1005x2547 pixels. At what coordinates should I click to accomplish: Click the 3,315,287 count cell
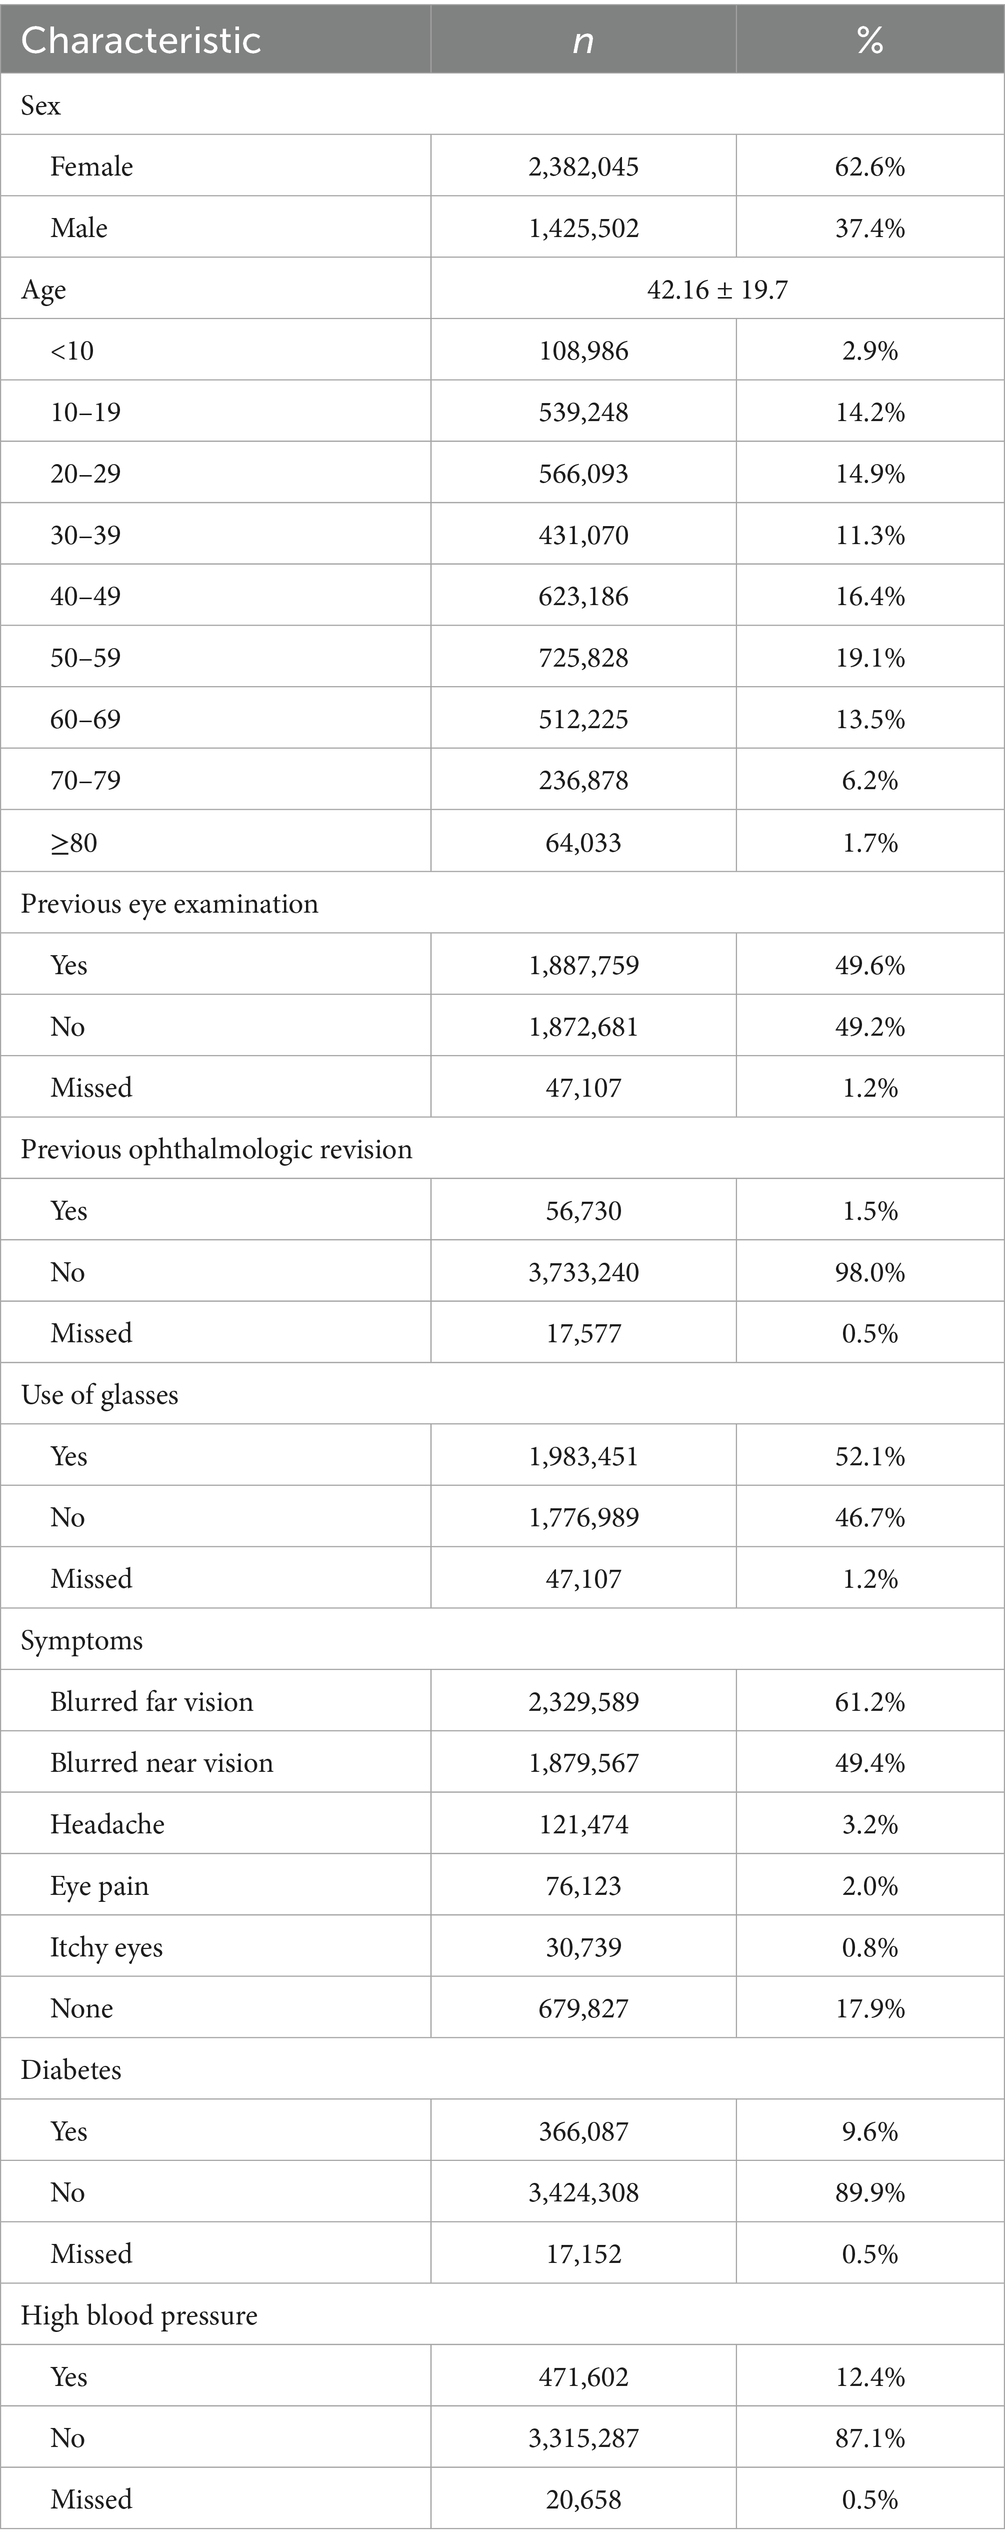point(583,2438)
